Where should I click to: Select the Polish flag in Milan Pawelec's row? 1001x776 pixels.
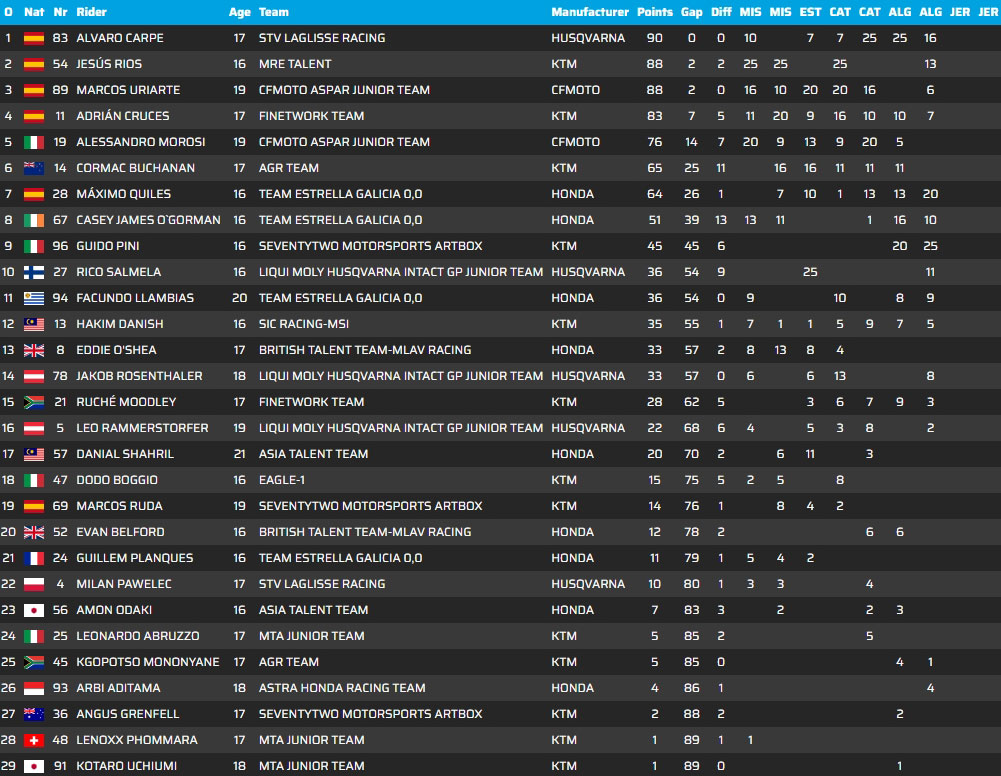tap(34, 584)
